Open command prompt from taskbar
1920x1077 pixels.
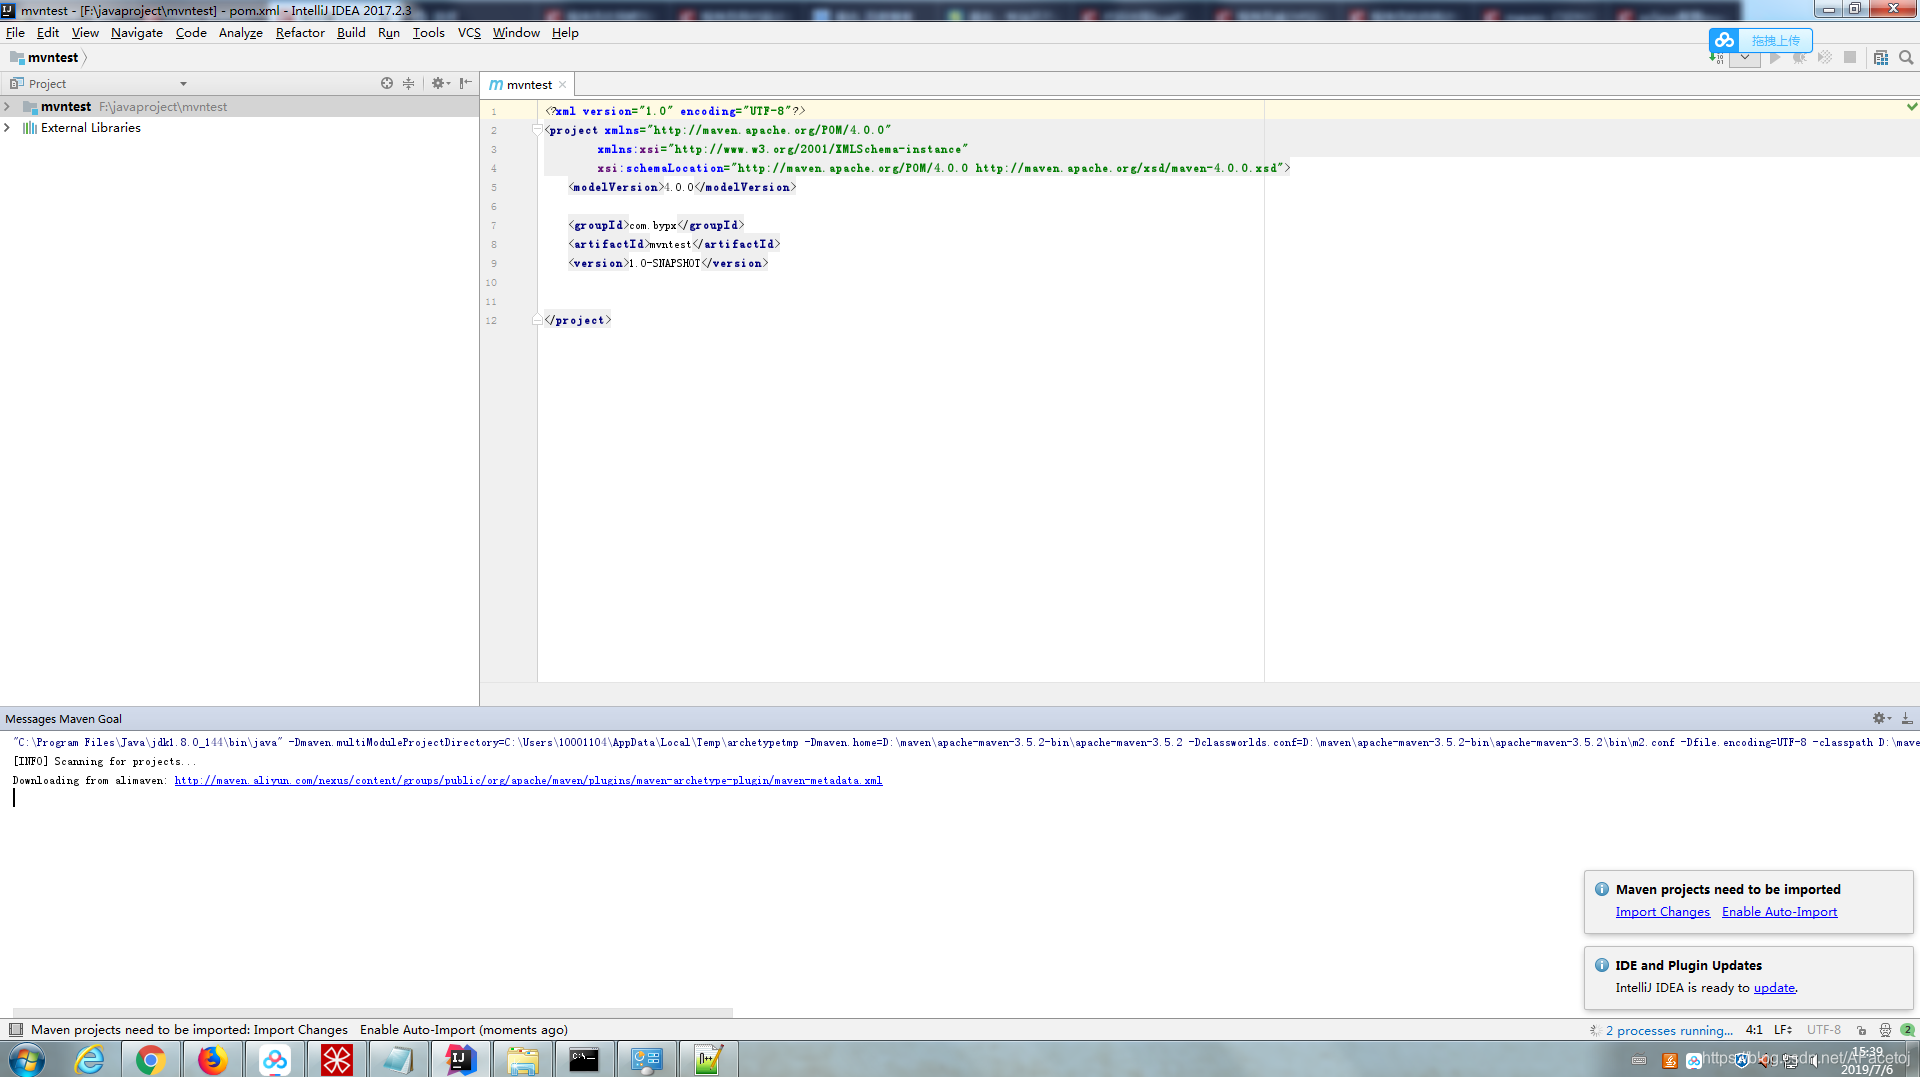(x=584, y=1059)
